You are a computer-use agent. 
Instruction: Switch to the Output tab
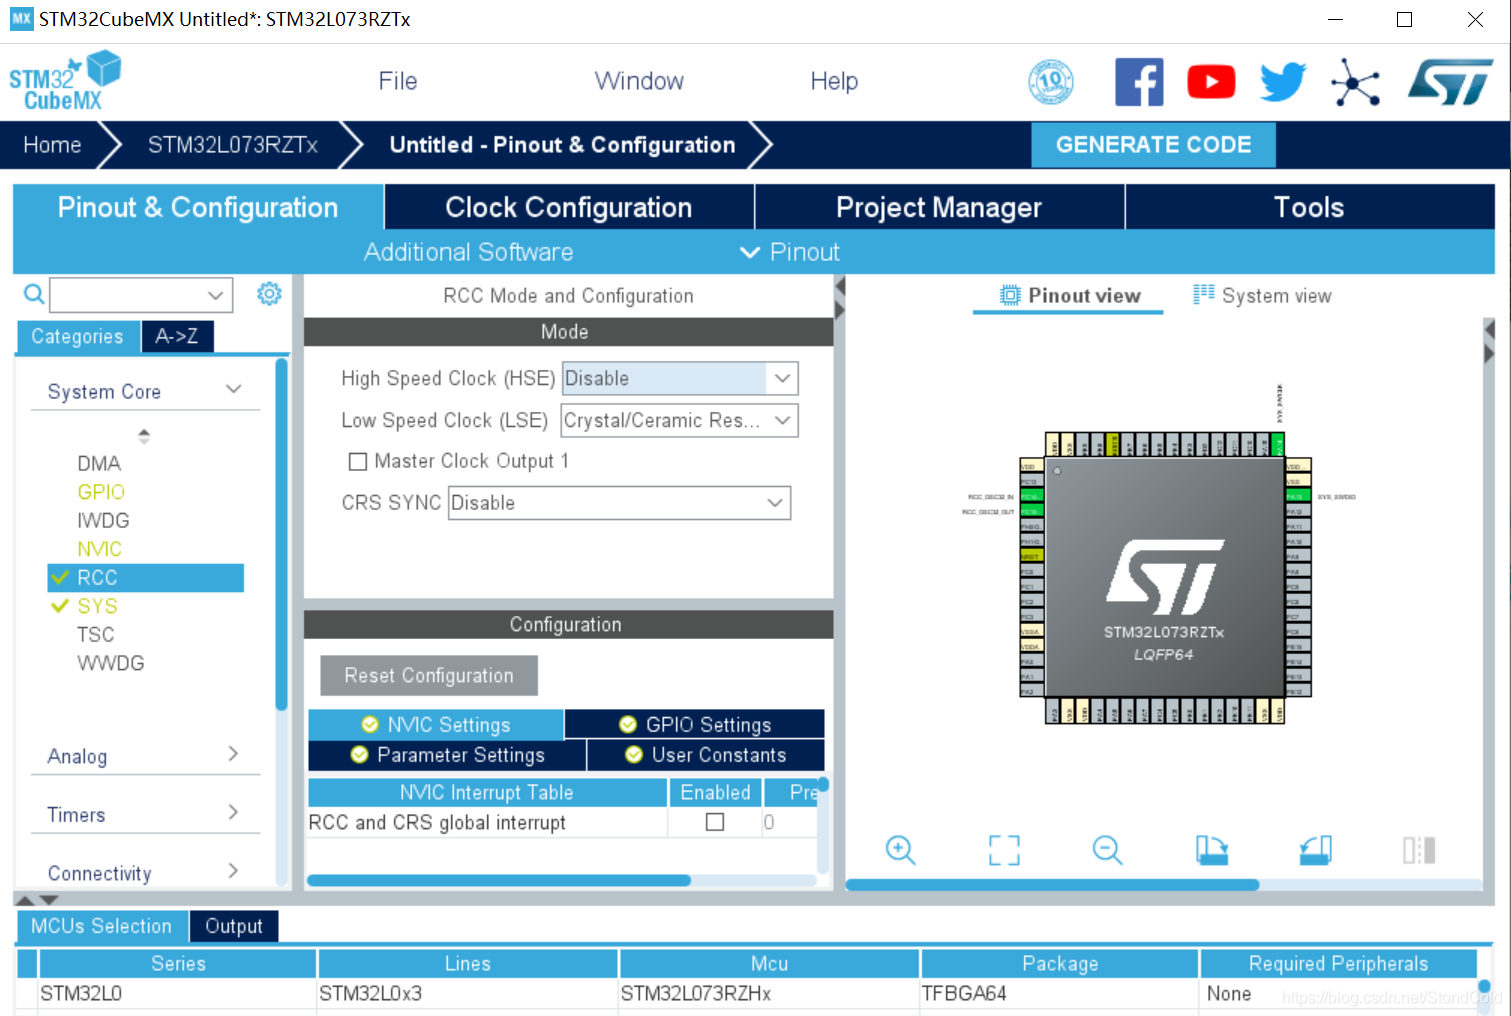pos(234,926)
